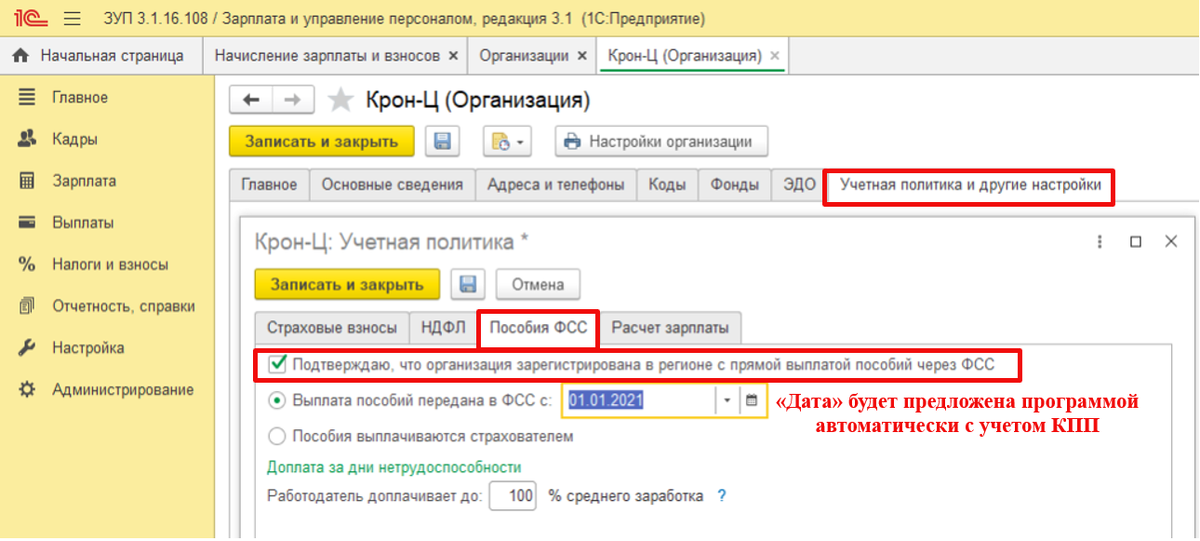Image resolution: width=1200 pixels, height=541 pixels.
Task: Click organization form Записать и закрыть button
Action: pos(321,142)
